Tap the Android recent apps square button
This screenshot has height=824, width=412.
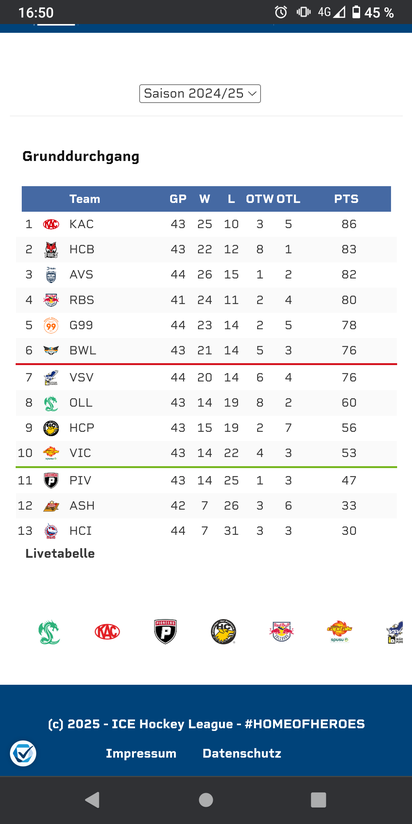pos(318,800)
